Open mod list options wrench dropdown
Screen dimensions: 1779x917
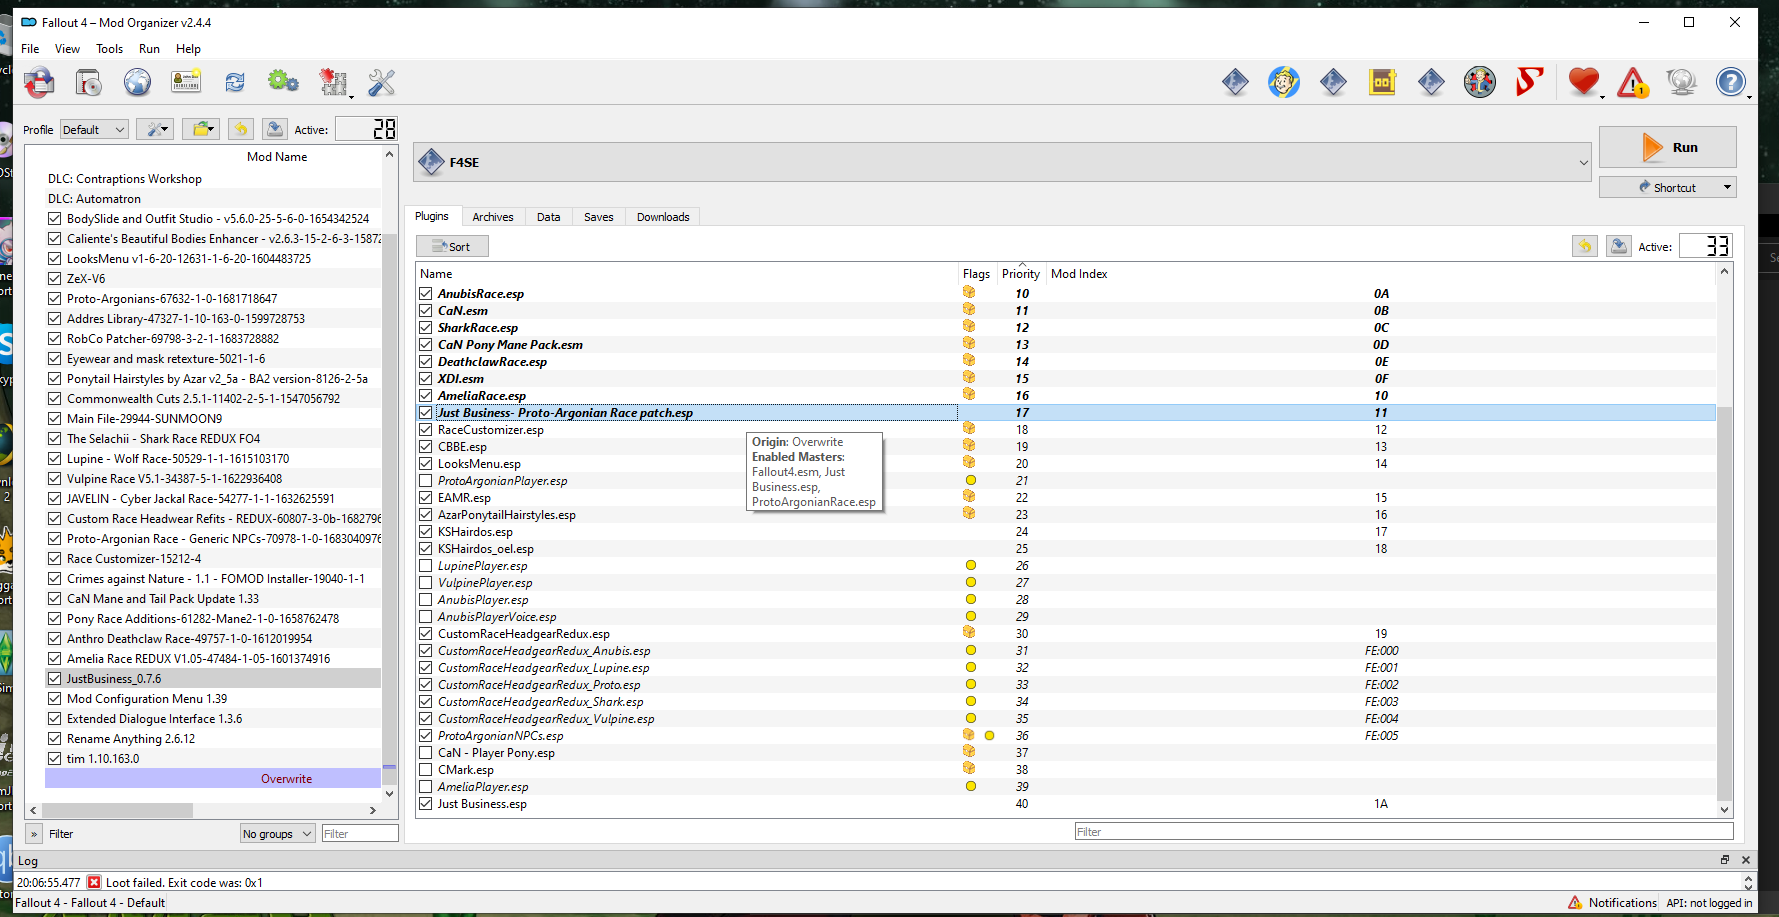point(155,129)
